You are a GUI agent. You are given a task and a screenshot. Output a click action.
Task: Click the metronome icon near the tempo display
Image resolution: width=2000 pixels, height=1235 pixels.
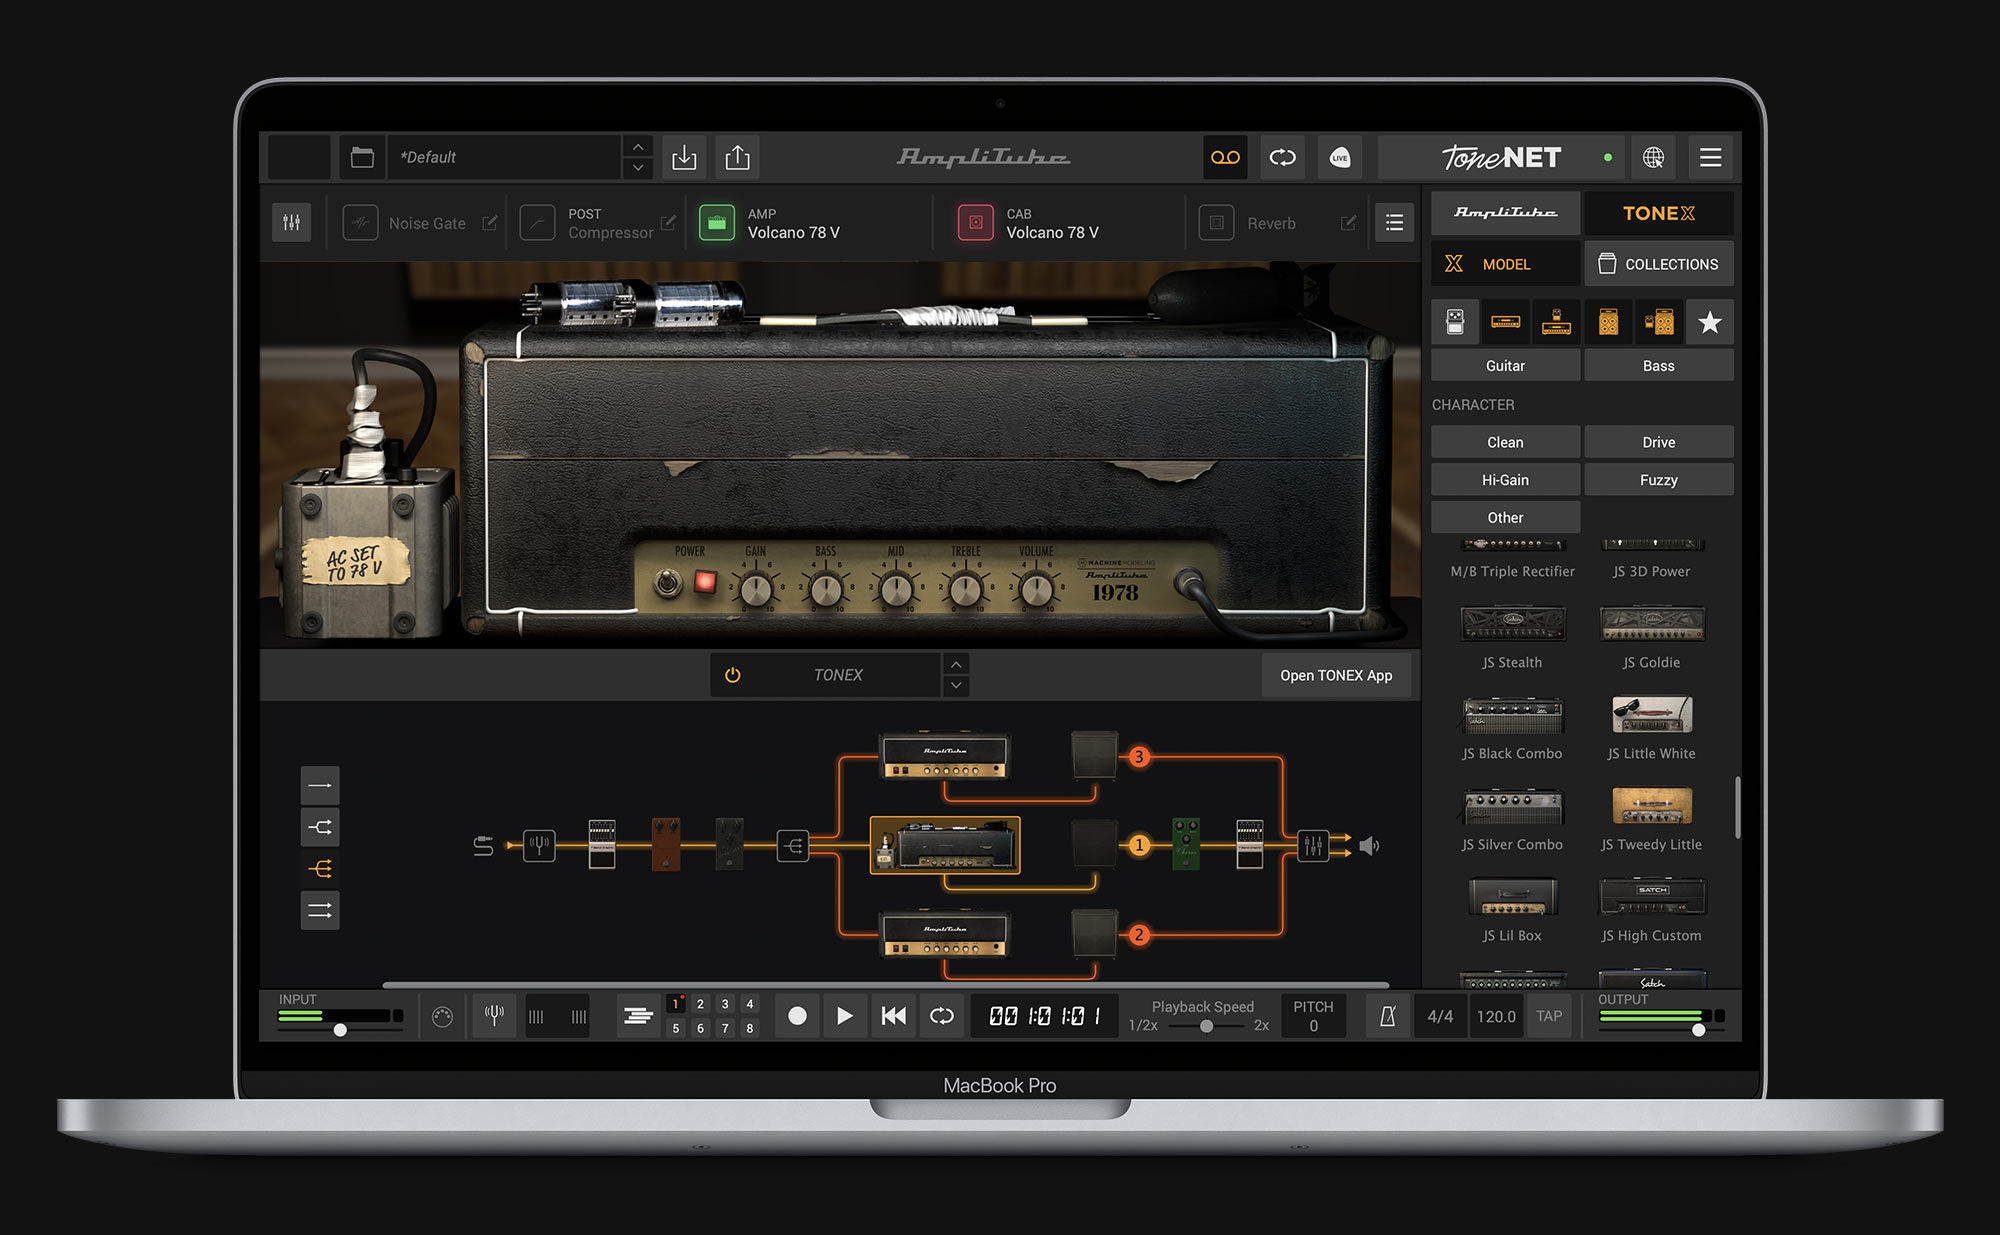point(1387,1015)
